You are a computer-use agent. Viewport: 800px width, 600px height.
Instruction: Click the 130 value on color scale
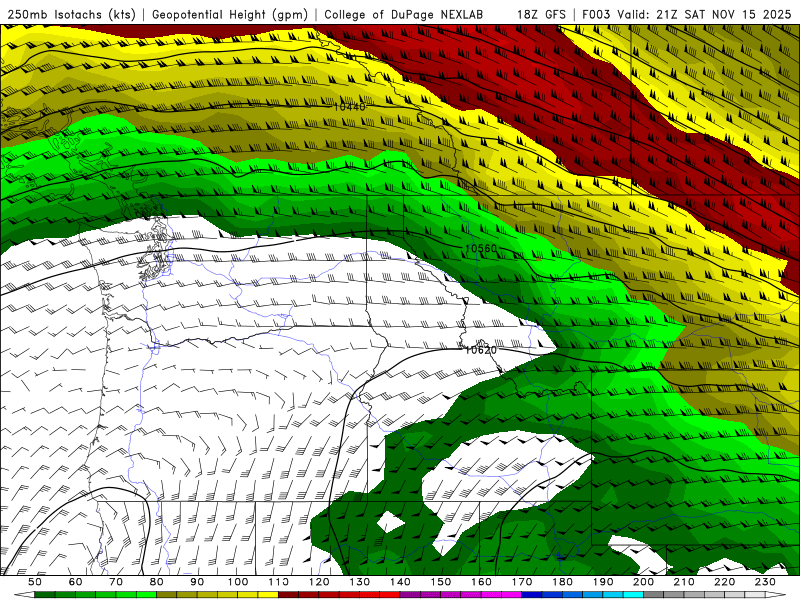tap(360, 582)
